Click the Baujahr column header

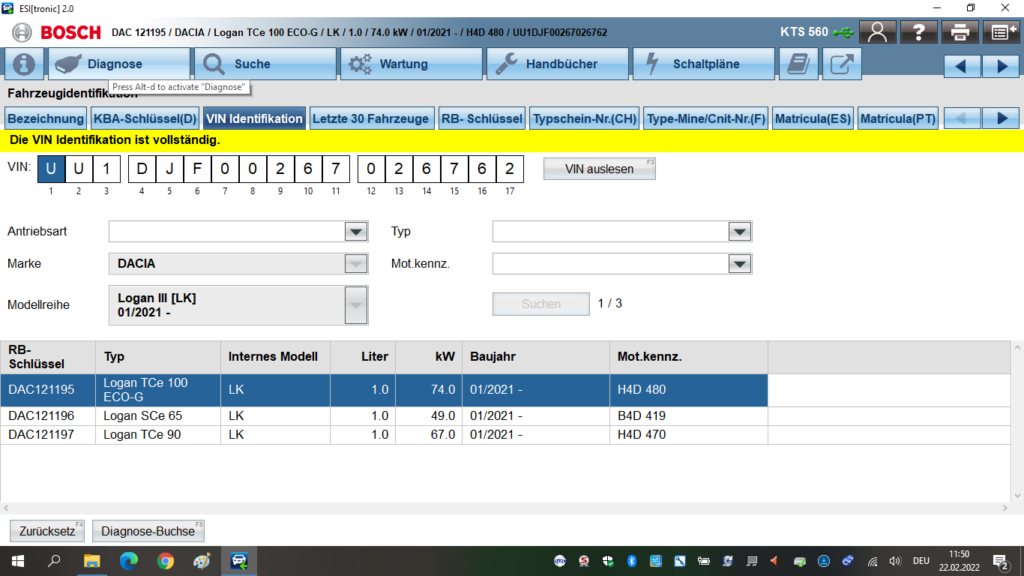[x=536, y=357]
